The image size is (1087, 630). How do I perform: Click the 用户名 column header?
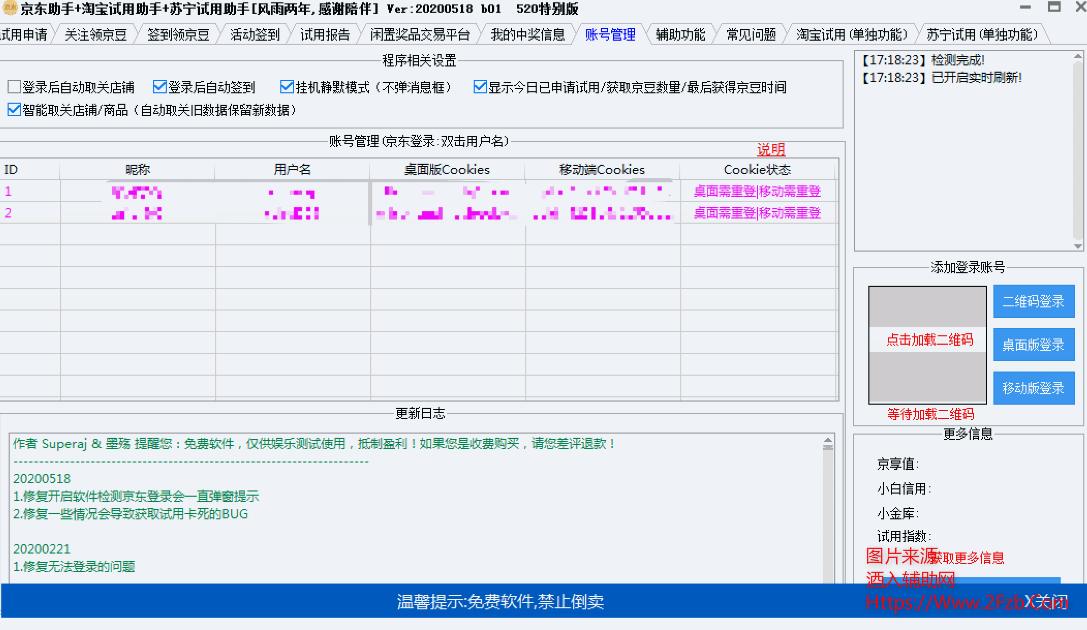(x=292, y=170)
